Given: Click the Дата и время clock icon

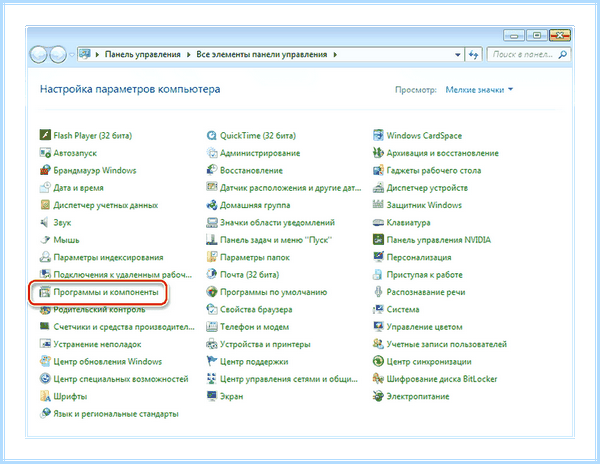Looking at the screenshot, I should [45, 187].
